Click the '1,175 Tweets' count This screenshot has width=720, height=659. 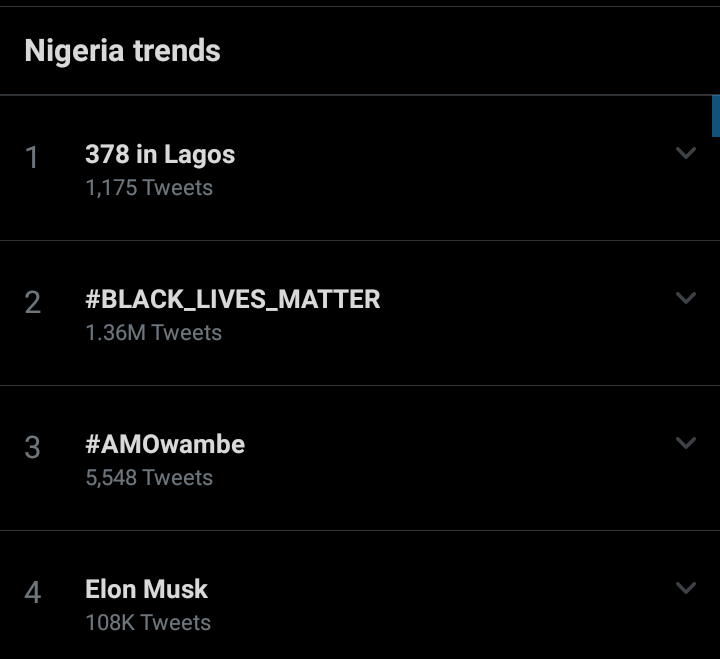(x=149, y=187)
